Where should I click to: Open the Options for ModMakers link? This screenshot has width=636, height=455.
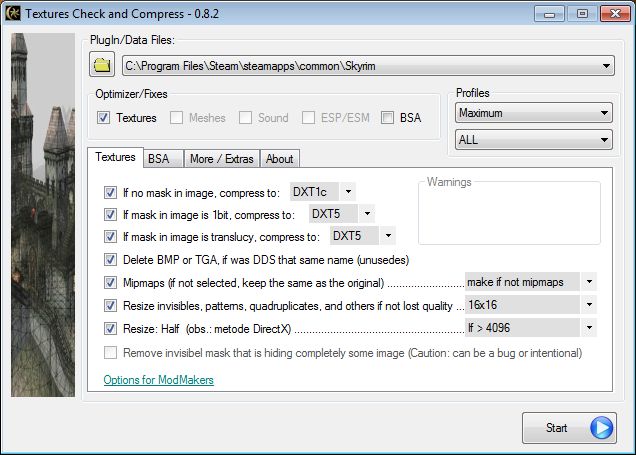[158, 380]
